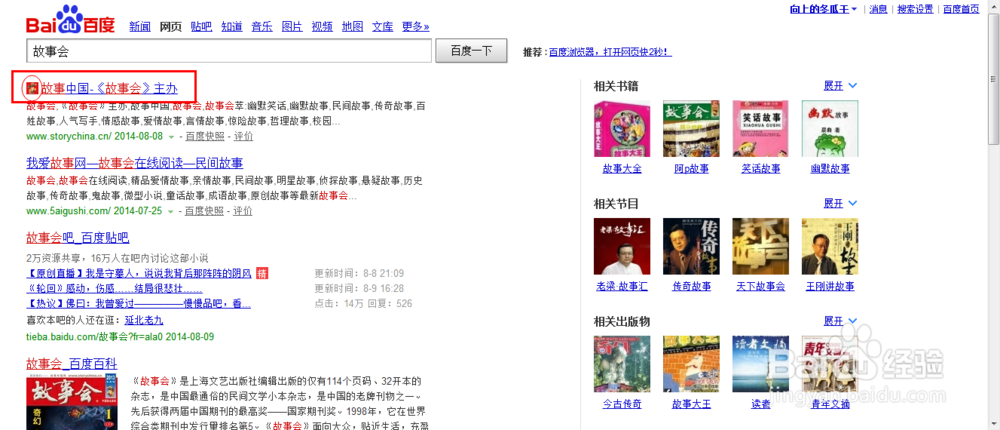Open 百度快照 for storychina.cn result
The height and width of the screenshot is (430, 1000).
click(204, 137)
